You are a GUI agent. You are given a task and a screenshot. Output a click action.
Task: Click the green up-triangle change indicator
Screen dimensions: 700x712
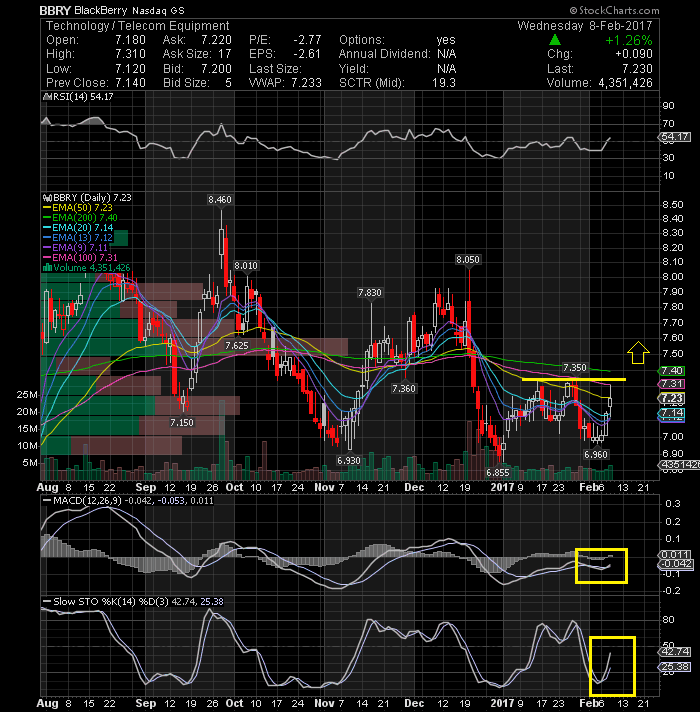click(x=555, y=40)
